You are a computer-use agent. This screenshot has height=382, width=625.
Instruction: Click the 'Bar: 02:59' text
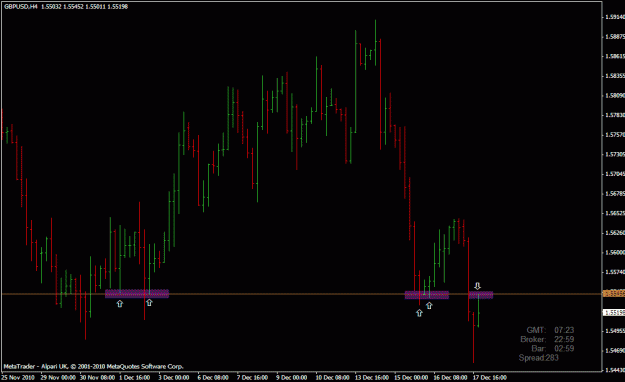pos(552,349)
